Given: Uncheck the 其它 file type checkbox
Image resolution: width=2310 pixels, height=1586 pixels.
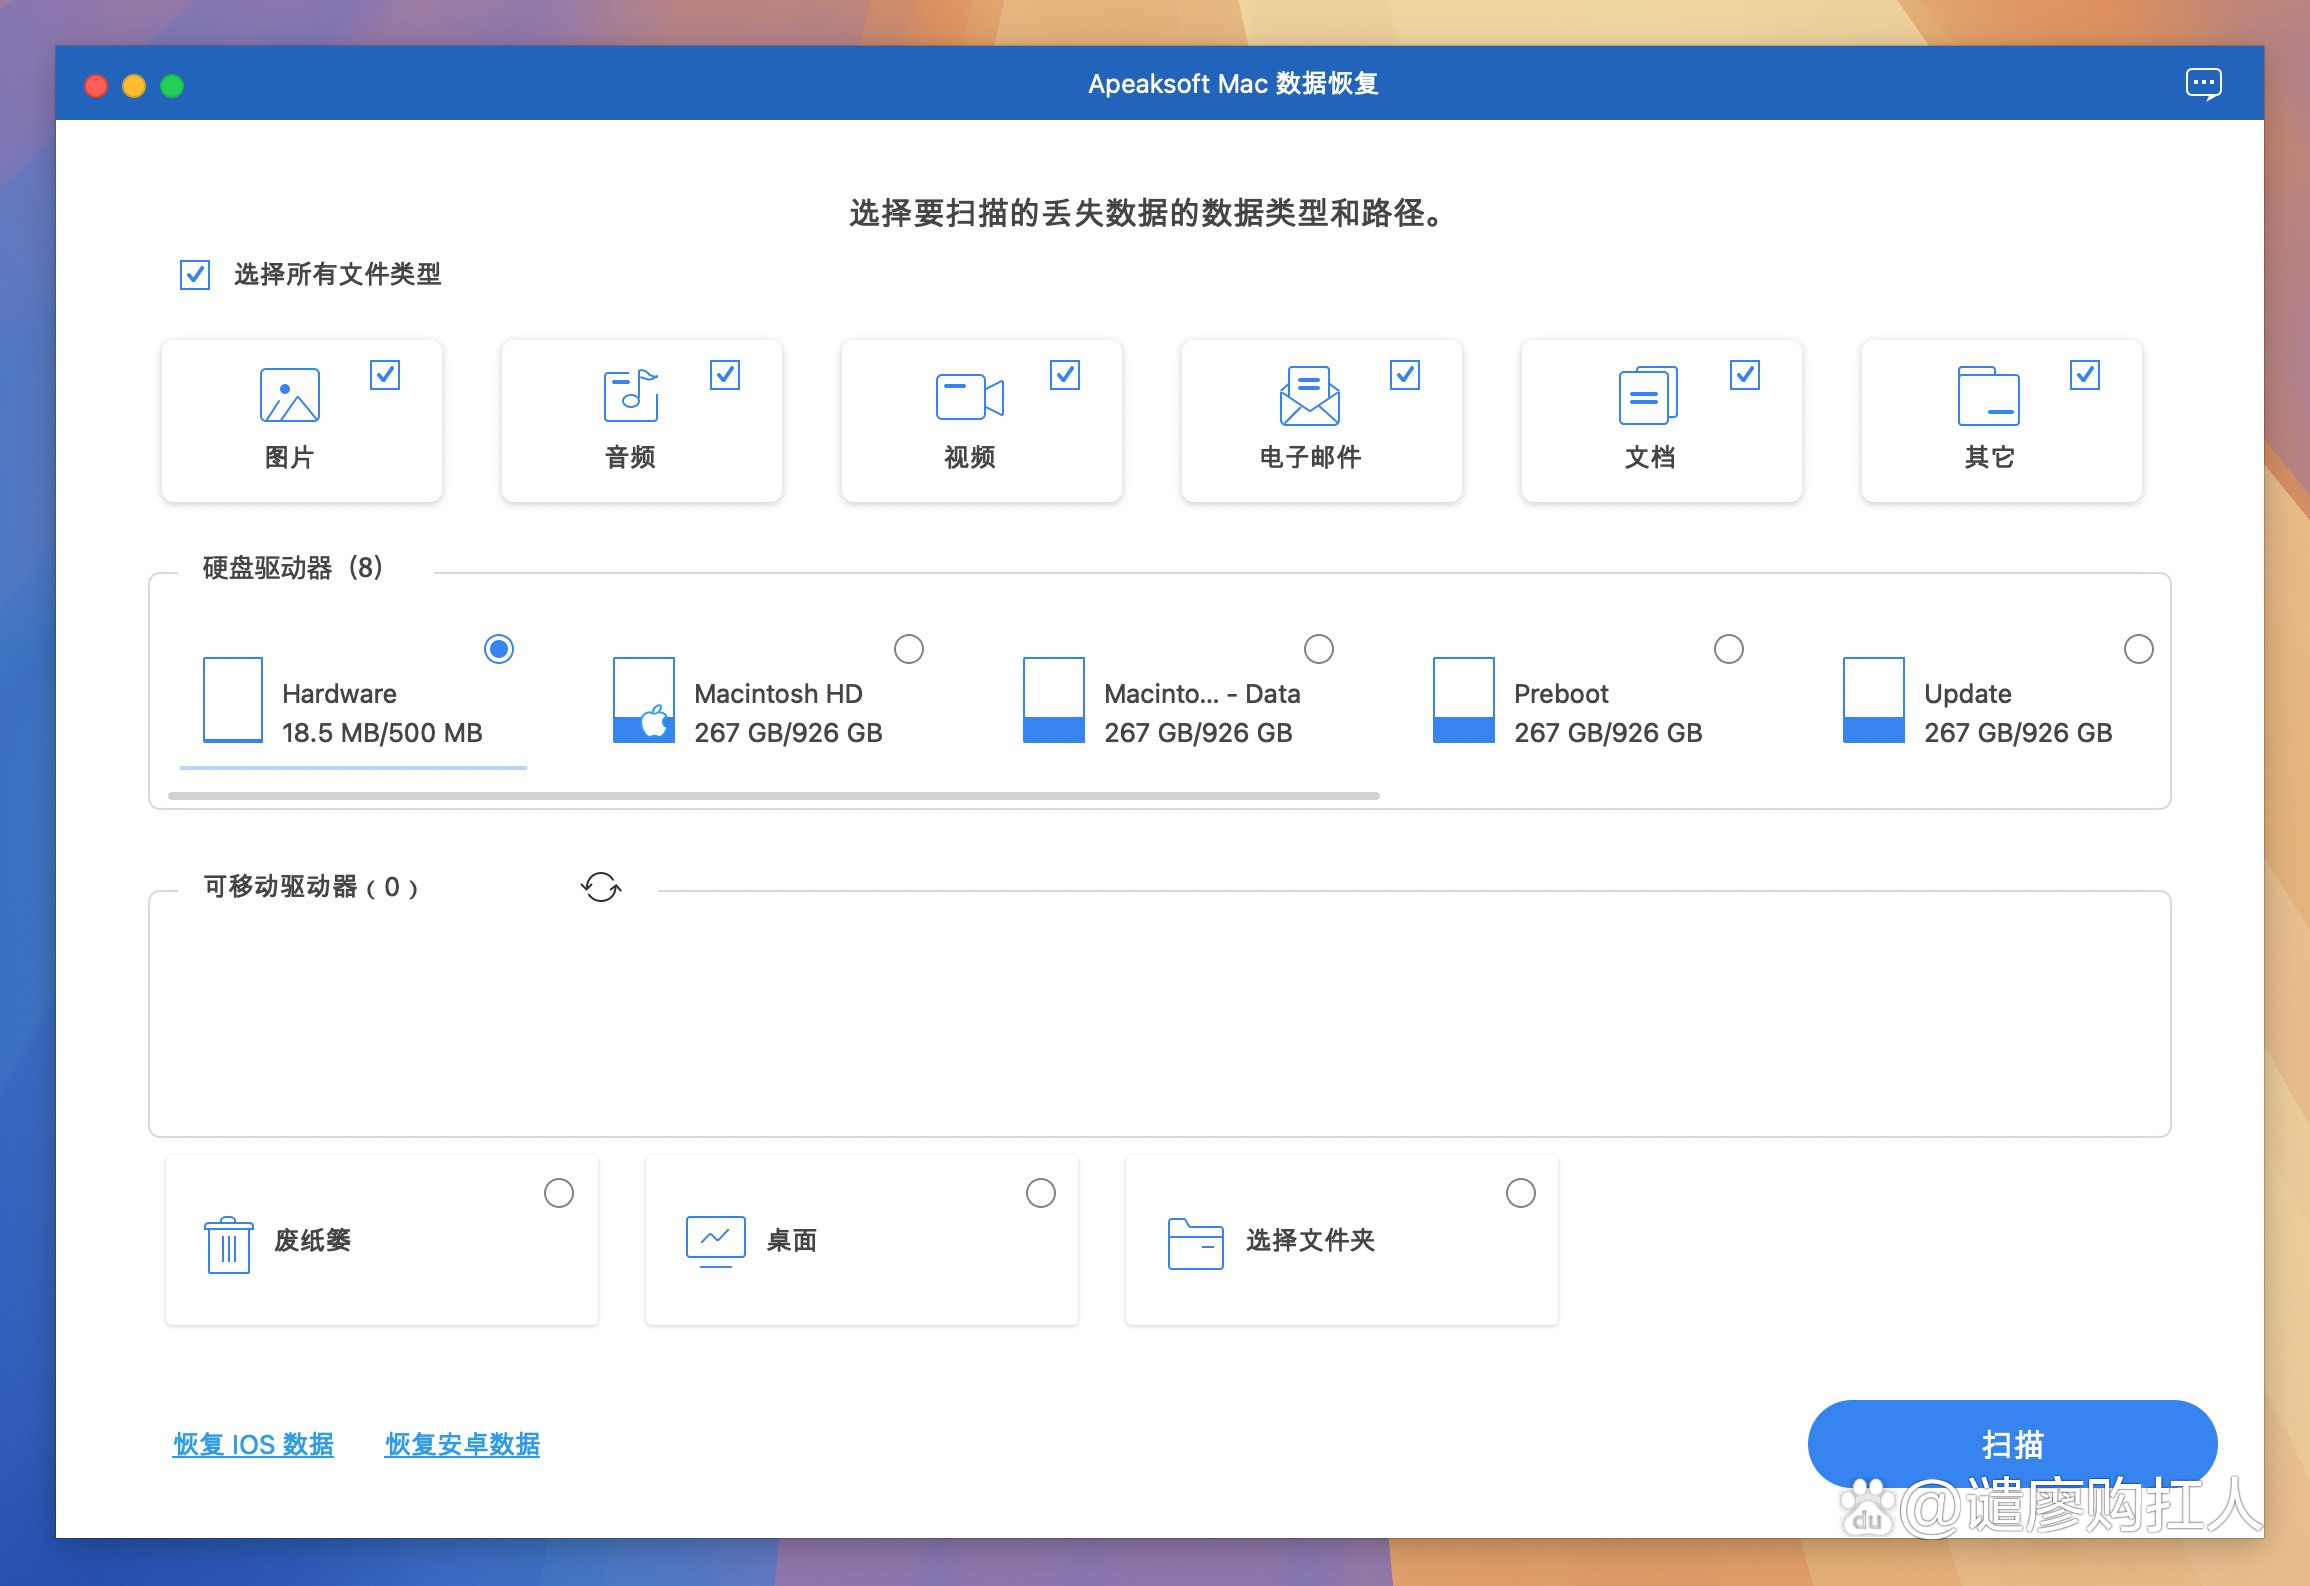Looking at the screenshot, I should pyautogui.click(x=2085, y=375).
